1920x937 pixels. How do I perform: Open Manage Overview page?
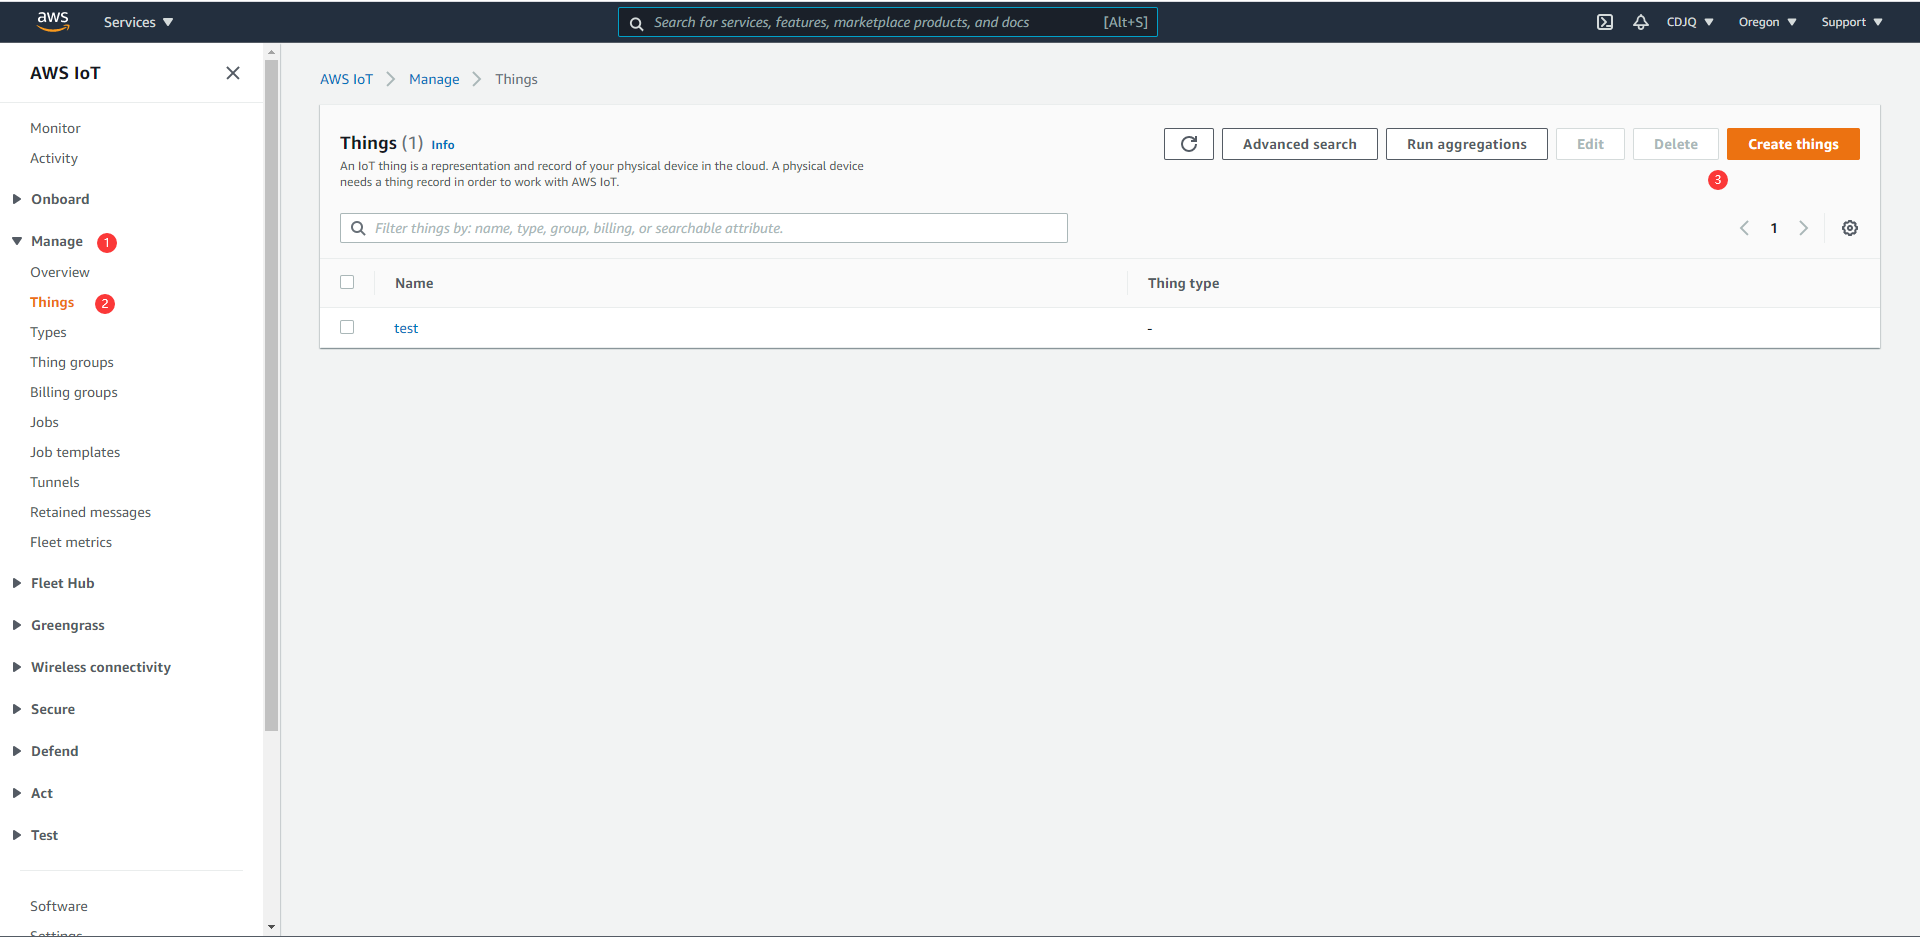(x=60, y=272)
